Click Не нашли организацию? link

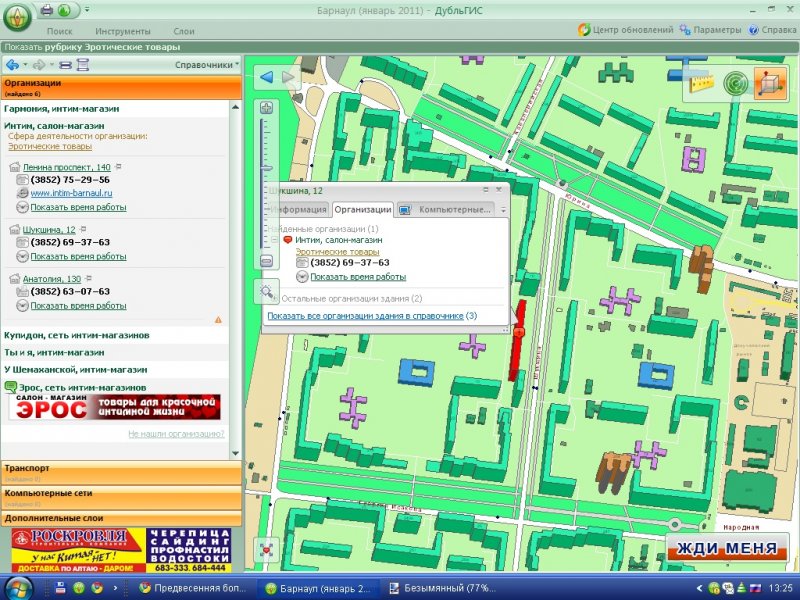[176, 434]
